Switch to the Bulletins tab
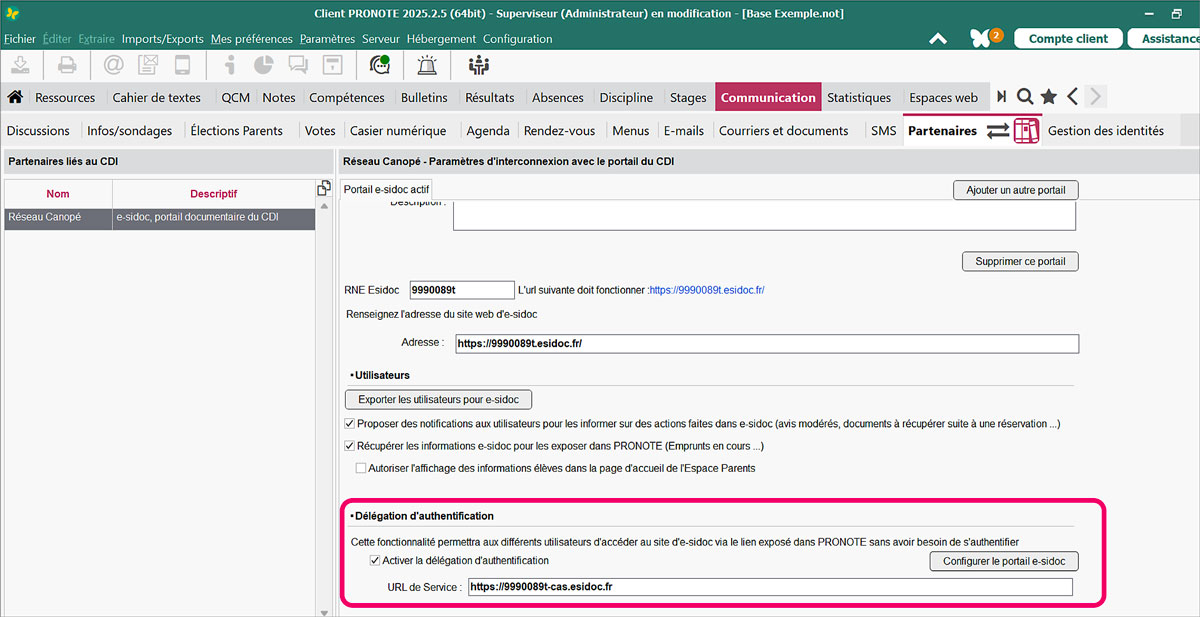 coord(424,98)
